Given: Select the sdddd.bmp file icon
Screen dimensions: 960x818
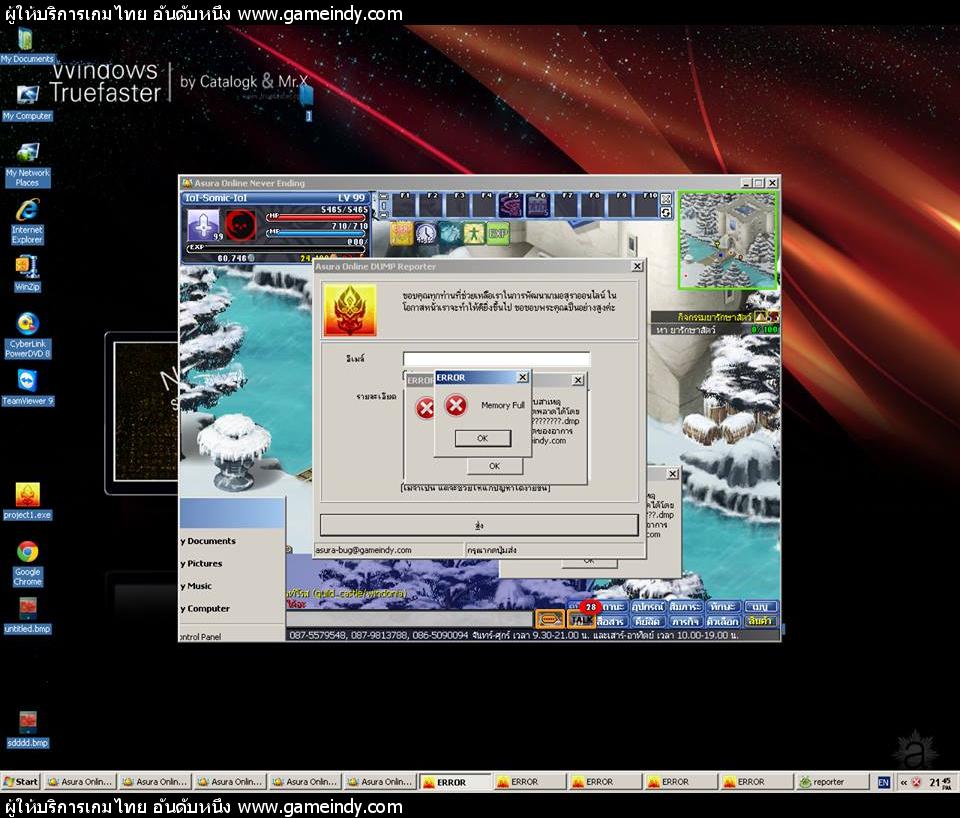Looking at the screenshot, I should click(x=28, y=730).
